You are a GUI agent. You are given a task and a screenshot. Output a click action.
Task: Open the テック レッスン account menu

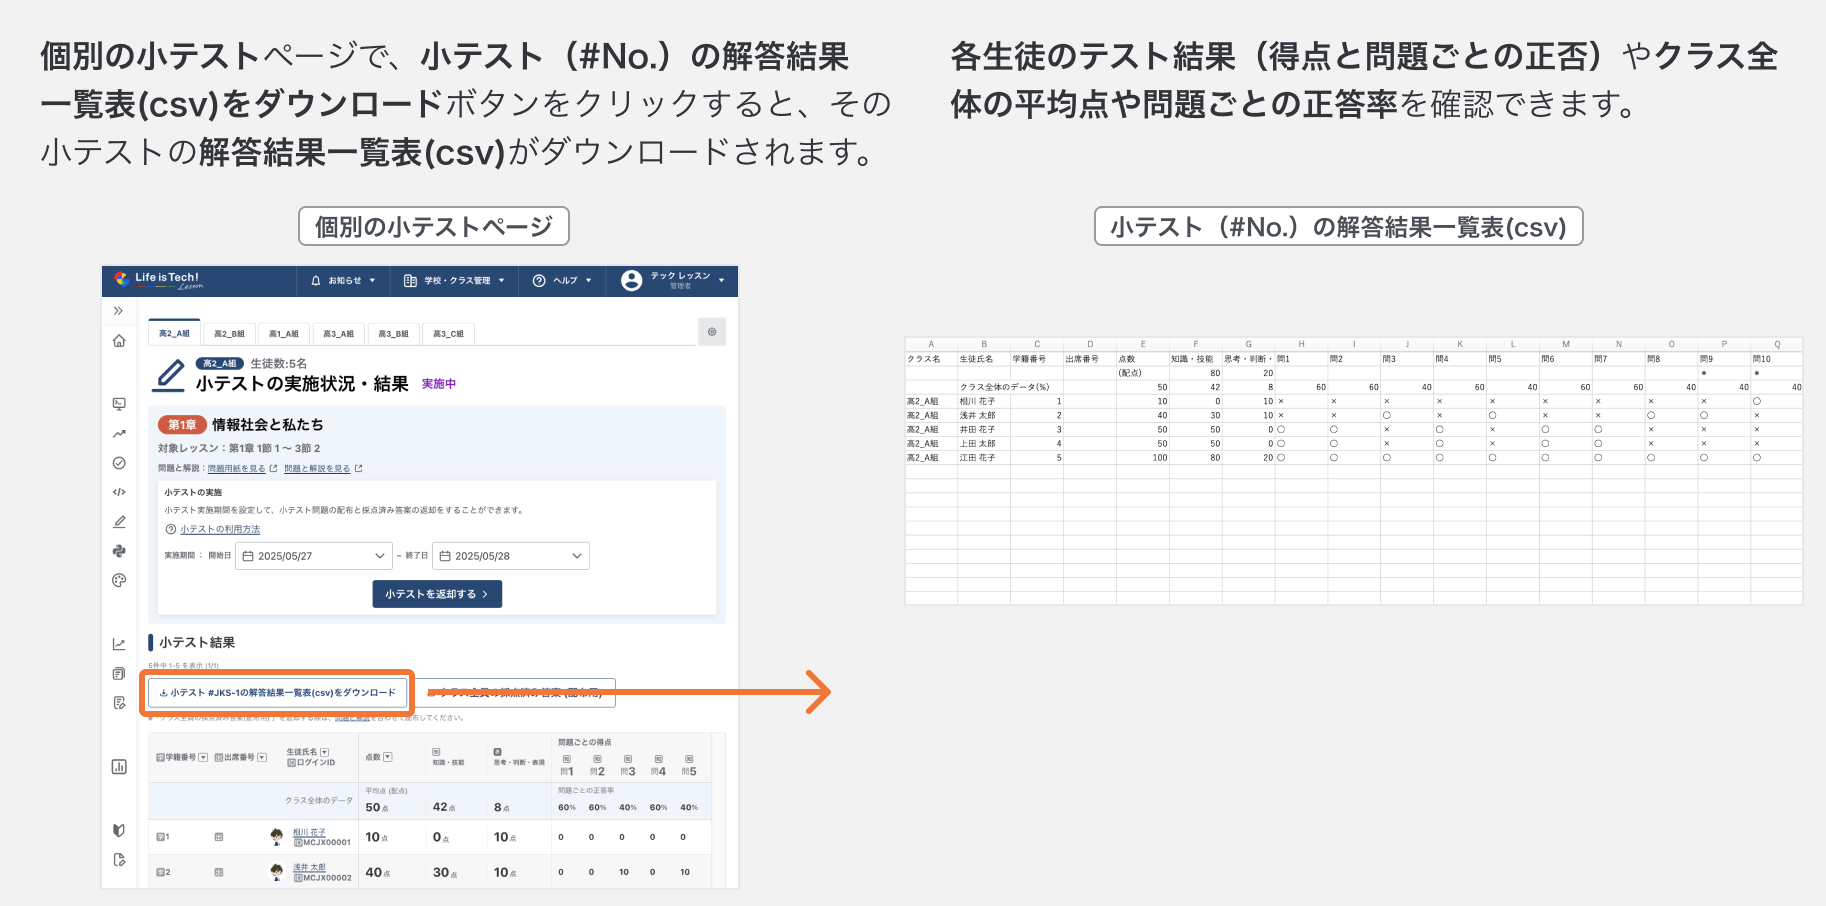point(672,281)
